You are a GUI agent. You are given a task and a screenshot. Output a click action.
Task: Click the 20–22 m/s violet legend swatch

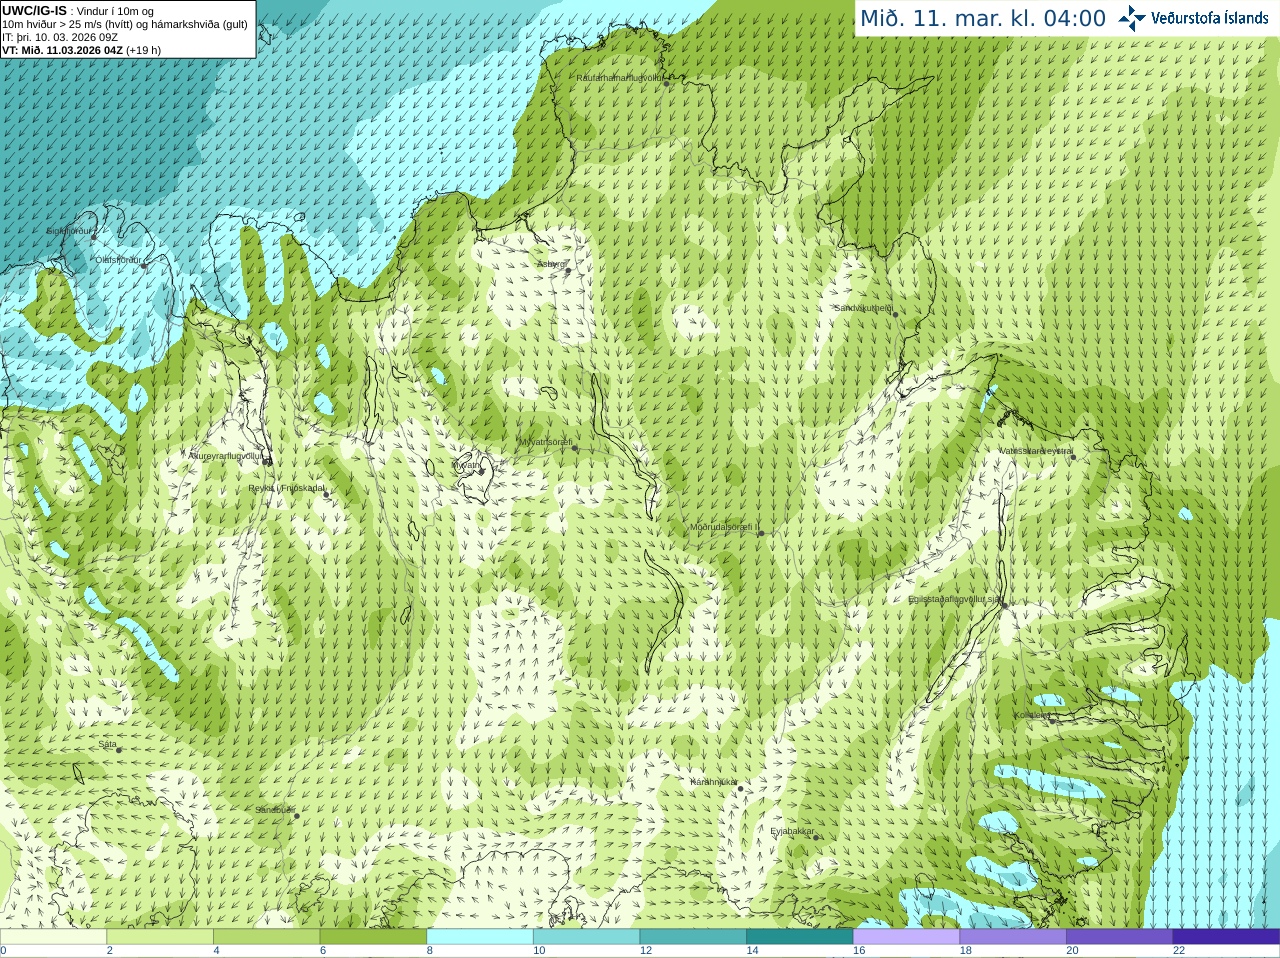[1120, 937]
